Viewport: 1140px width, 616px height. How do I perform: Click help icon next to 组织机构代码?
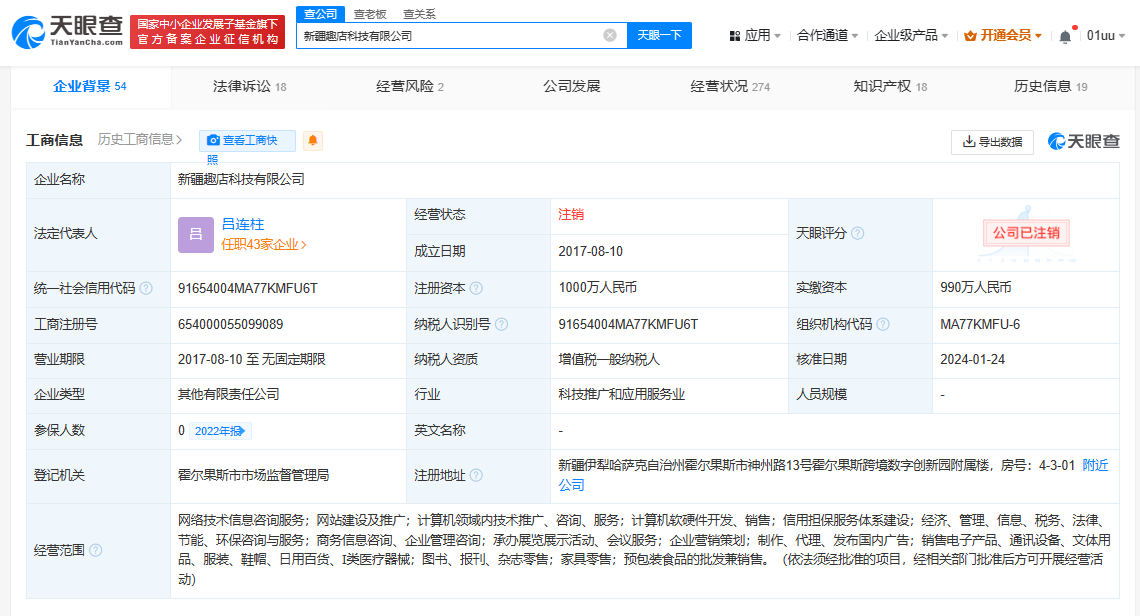tap(883, 325)
